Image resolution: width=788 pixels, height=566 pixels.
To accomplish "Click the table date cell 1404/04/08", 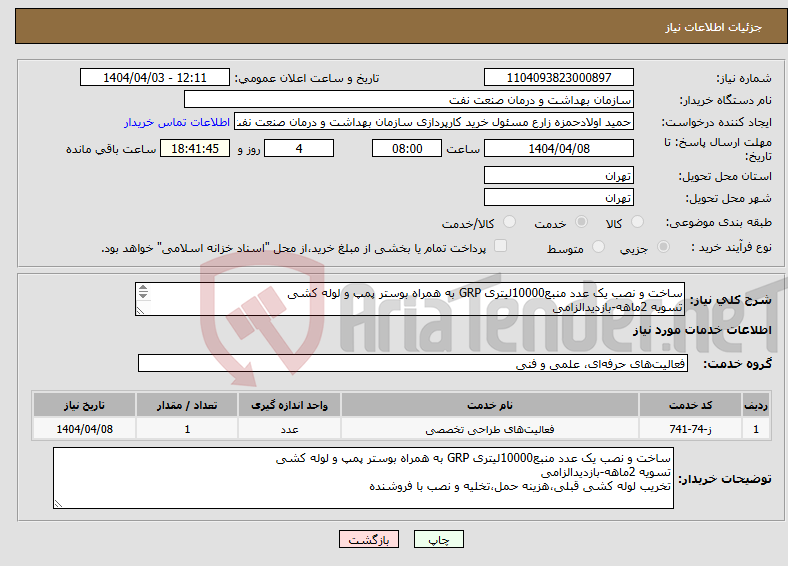I will click(84, 429).
